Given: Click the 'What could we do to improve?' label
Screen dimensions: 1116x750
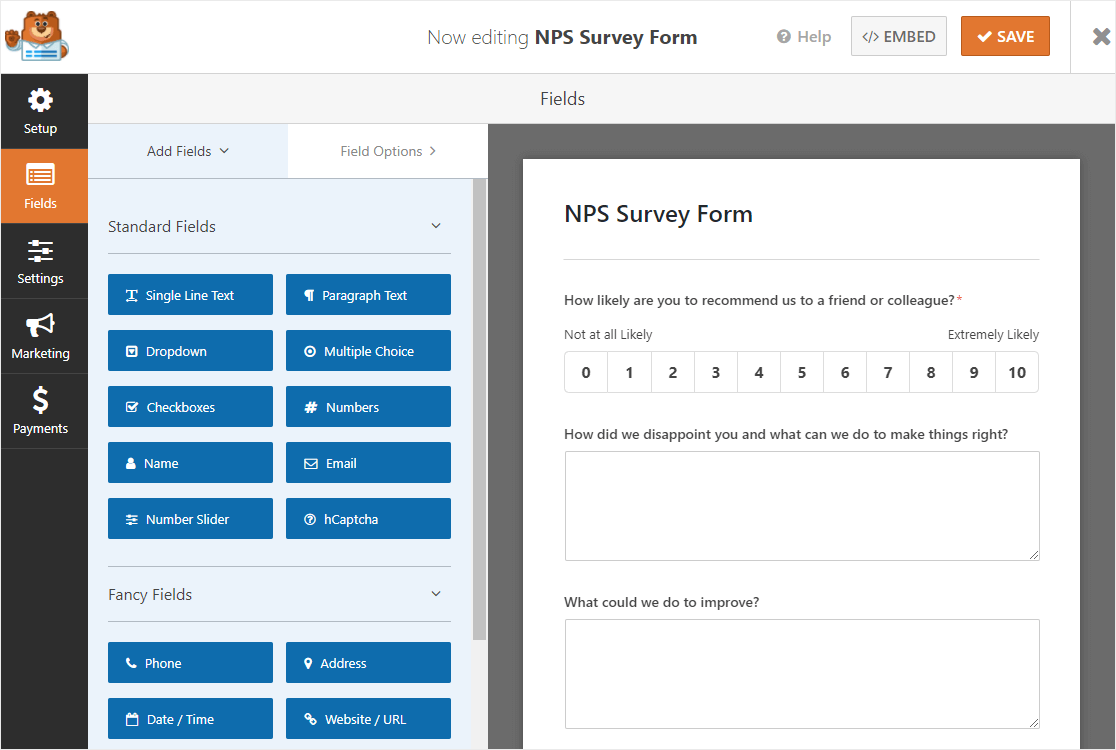Looking at the screenshot, I should coord(661,602).
